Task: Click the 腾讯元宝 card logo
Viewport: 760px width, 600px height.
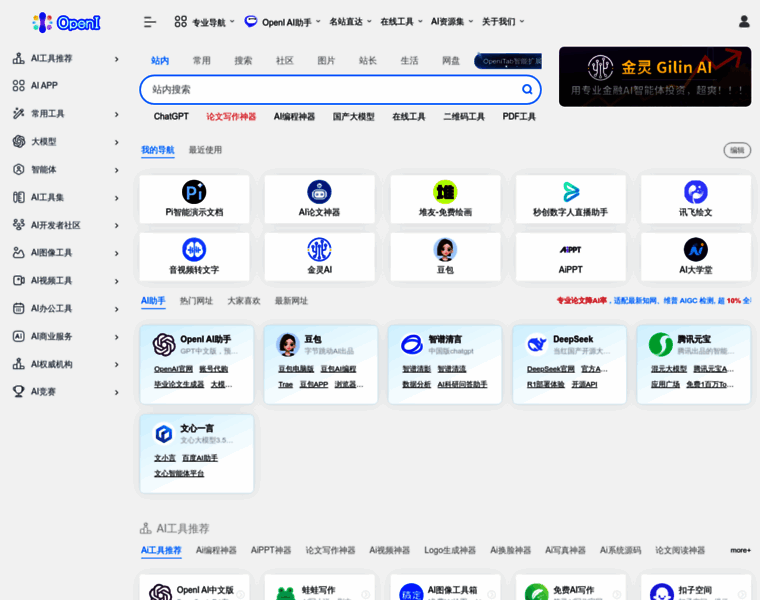Action: (661, 345)
